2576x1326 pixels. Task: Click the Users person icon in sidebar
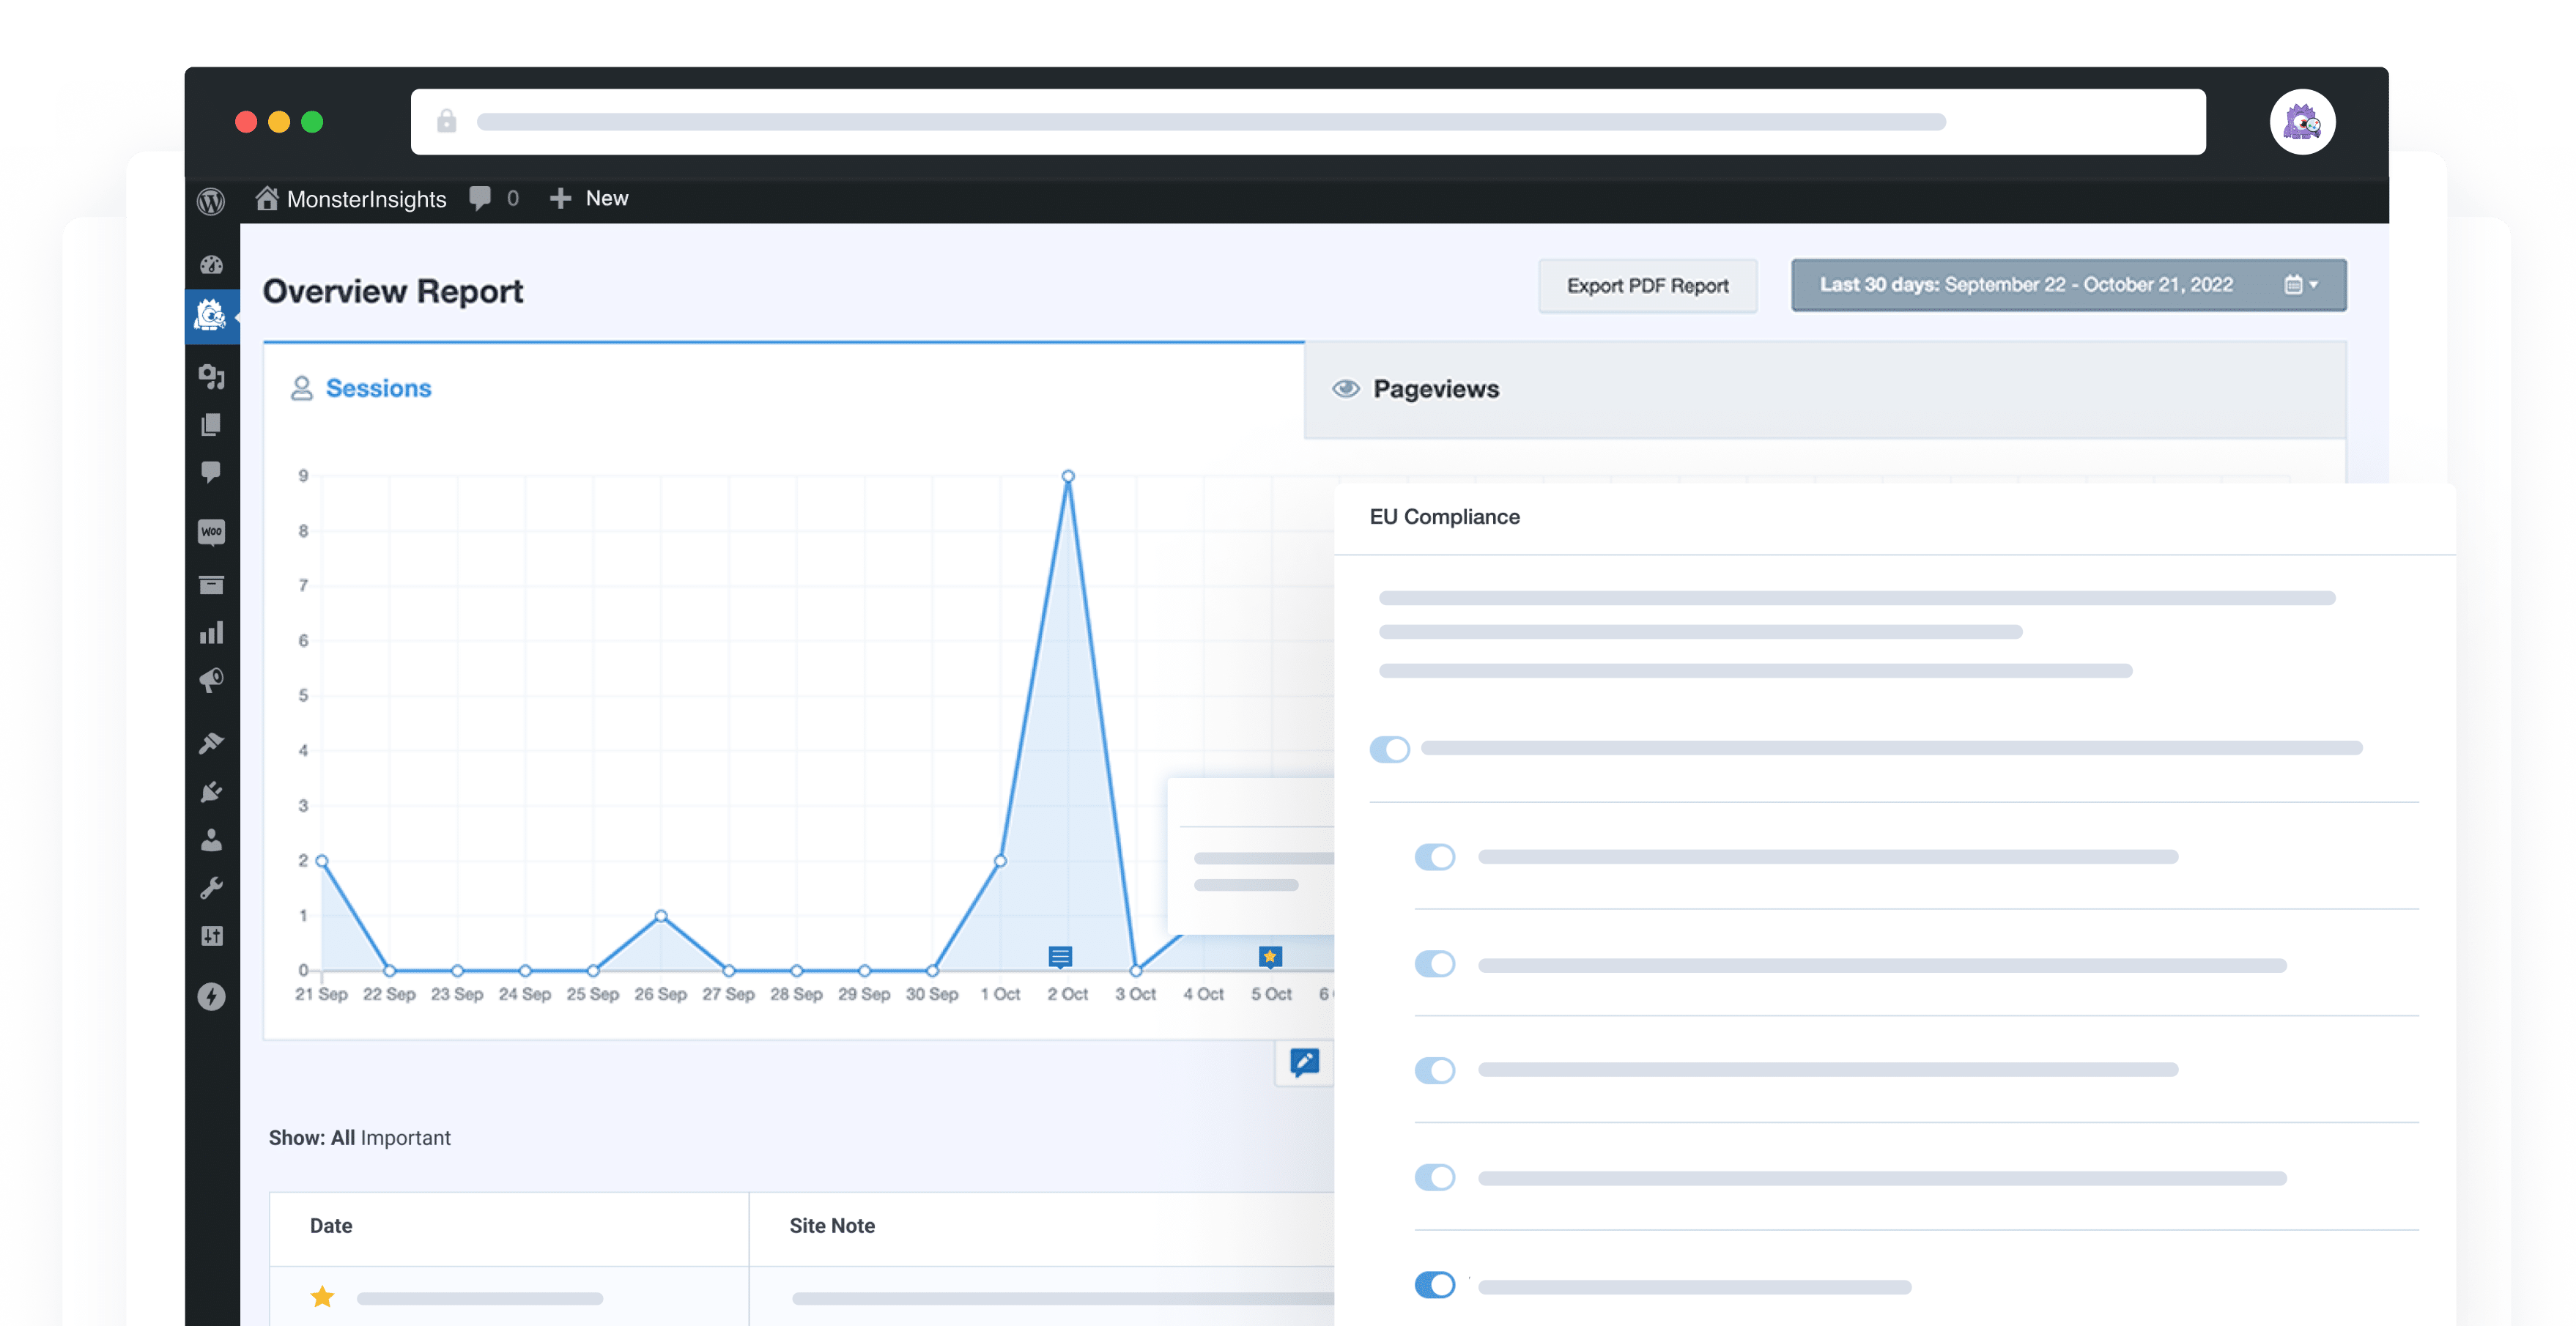coord(211,840)
